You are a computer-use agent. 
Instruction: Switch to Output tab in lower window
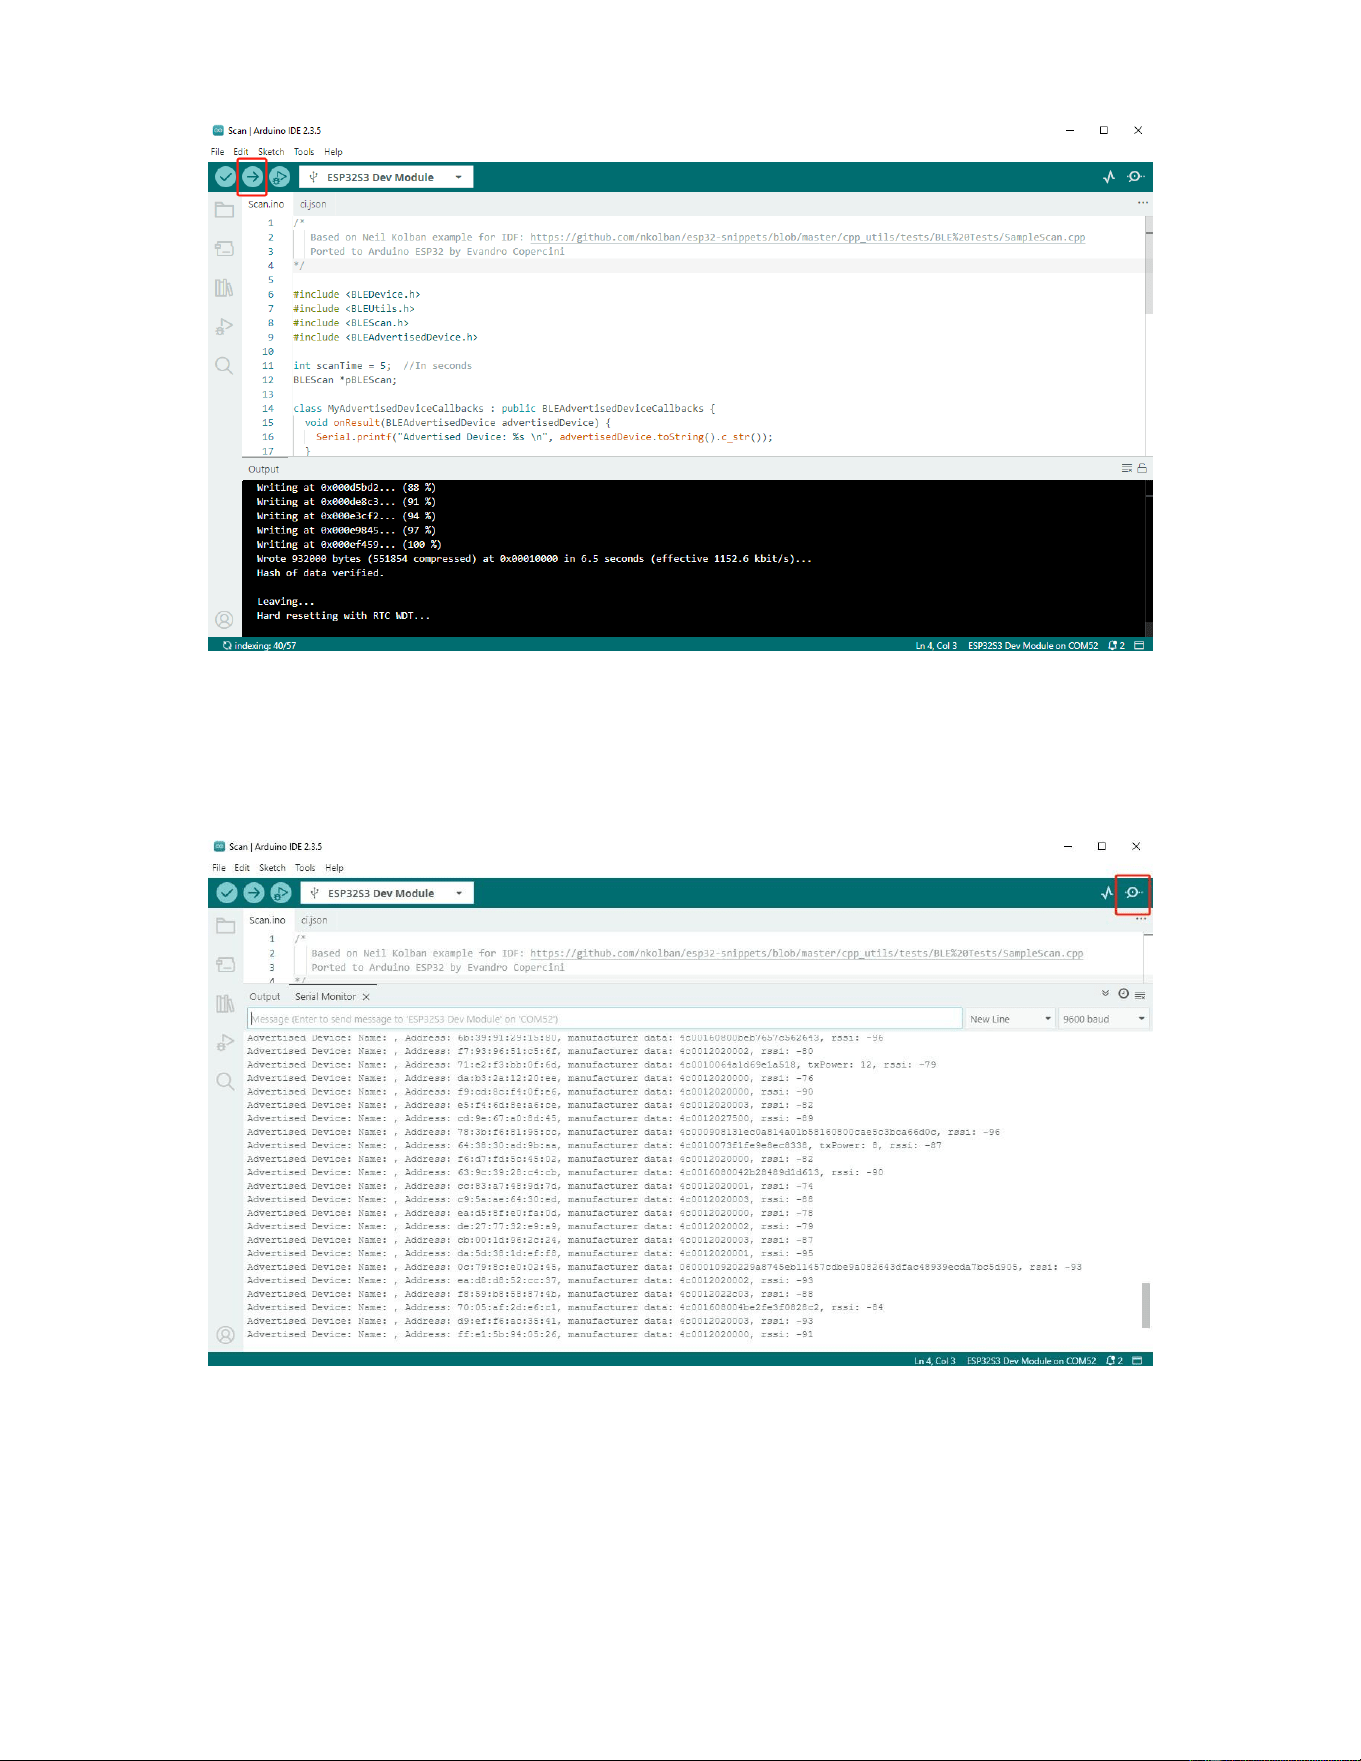[x=265, y=997]
